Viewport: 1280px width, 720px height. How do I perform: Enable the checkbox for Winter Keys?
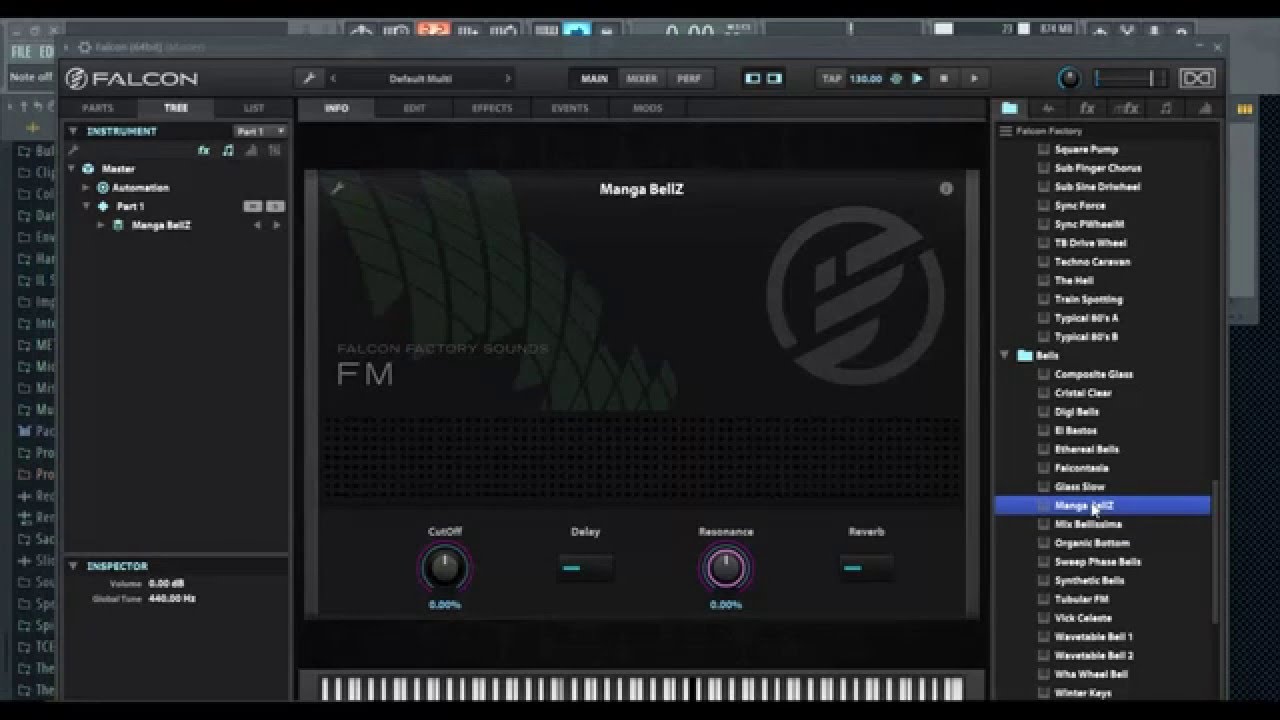1044,692
